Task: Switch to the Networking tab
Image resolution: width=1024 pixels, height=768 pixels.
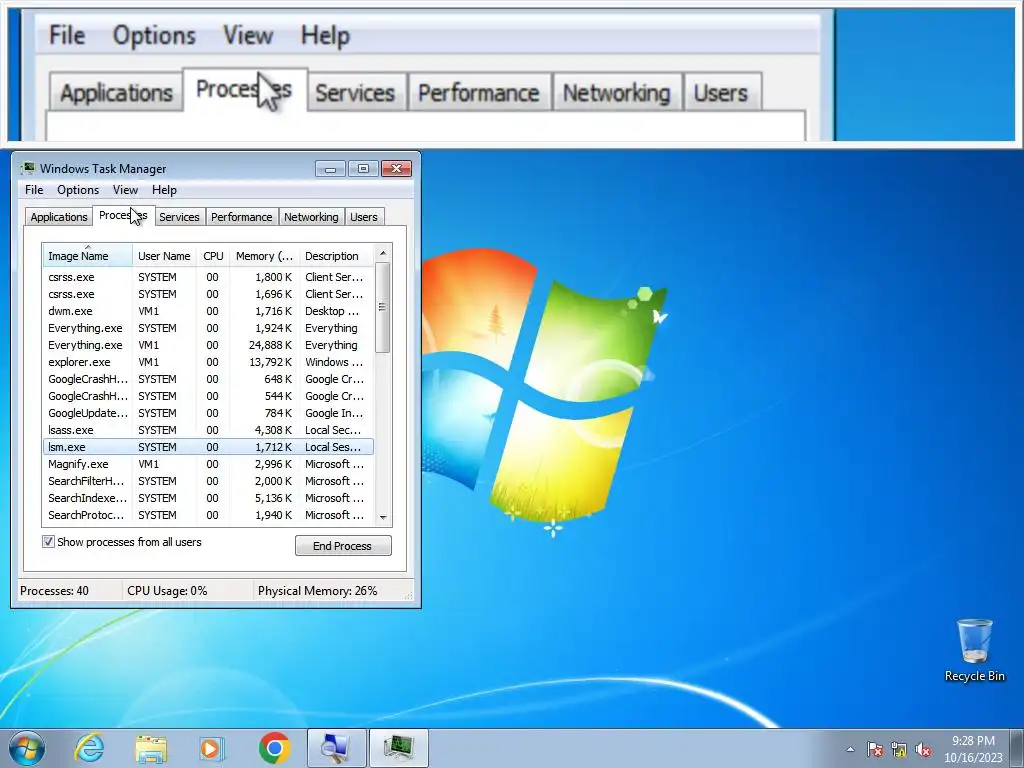Action: tap(311, 217)
